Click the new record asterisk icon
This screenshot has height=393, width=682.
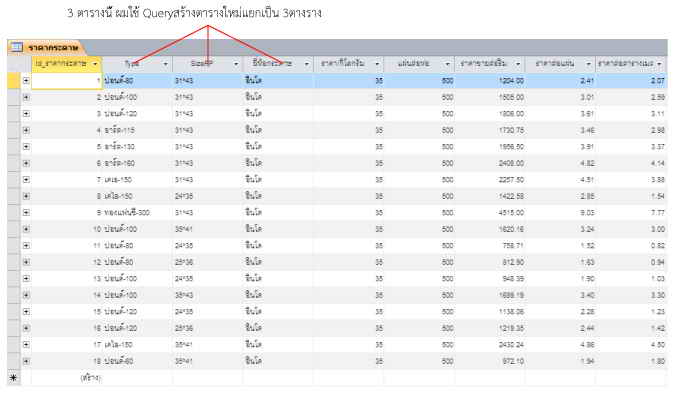pyautogui.click(x=13, y=378)
